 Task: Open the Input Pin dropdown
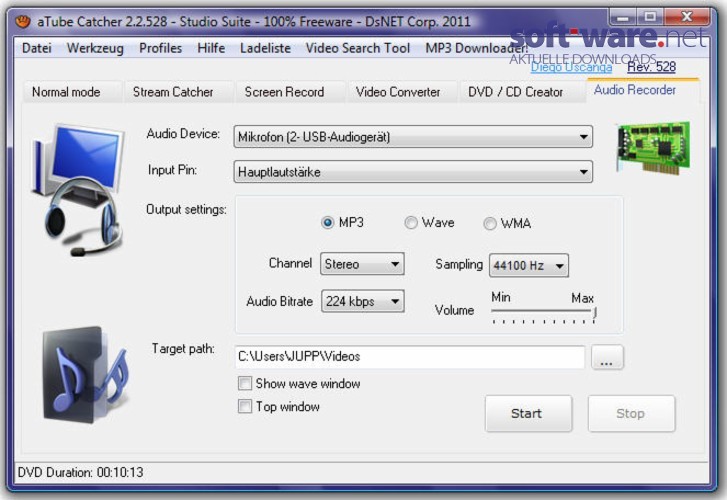point(413,172)
